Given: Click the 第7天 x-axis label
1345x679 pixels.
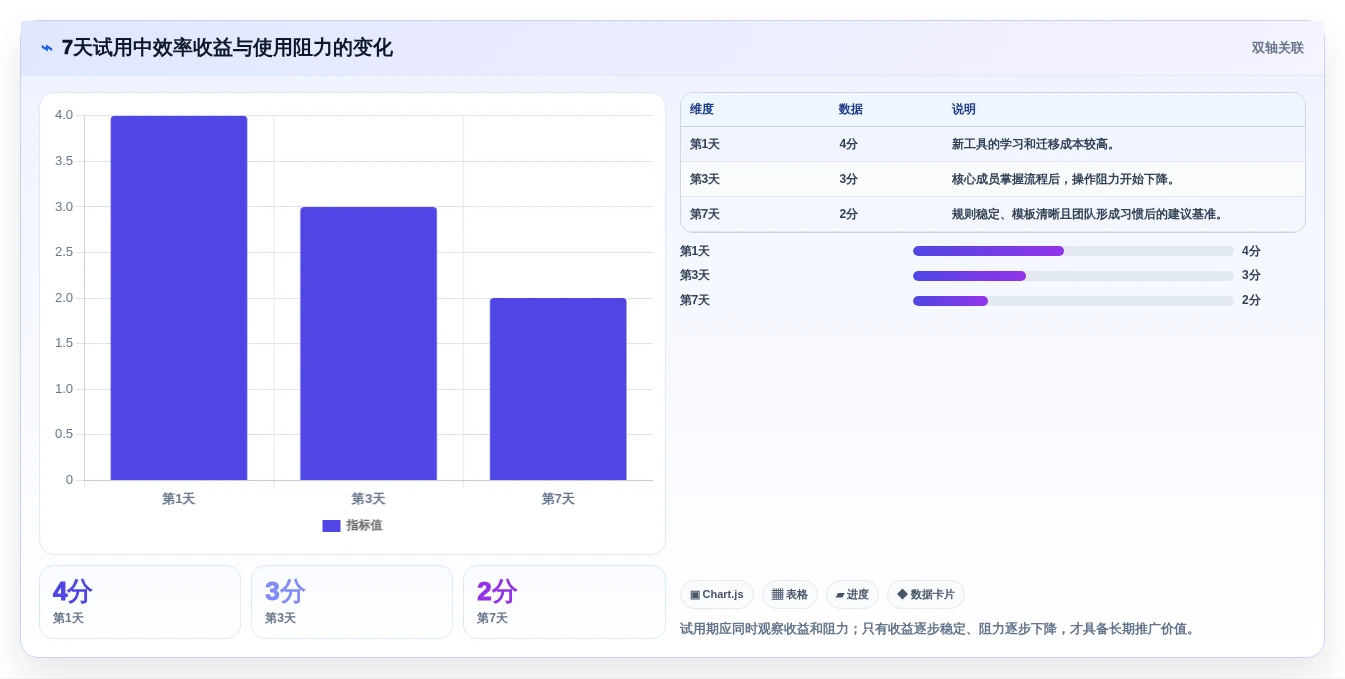Looking at the screenshot, I should coord(558,499).
